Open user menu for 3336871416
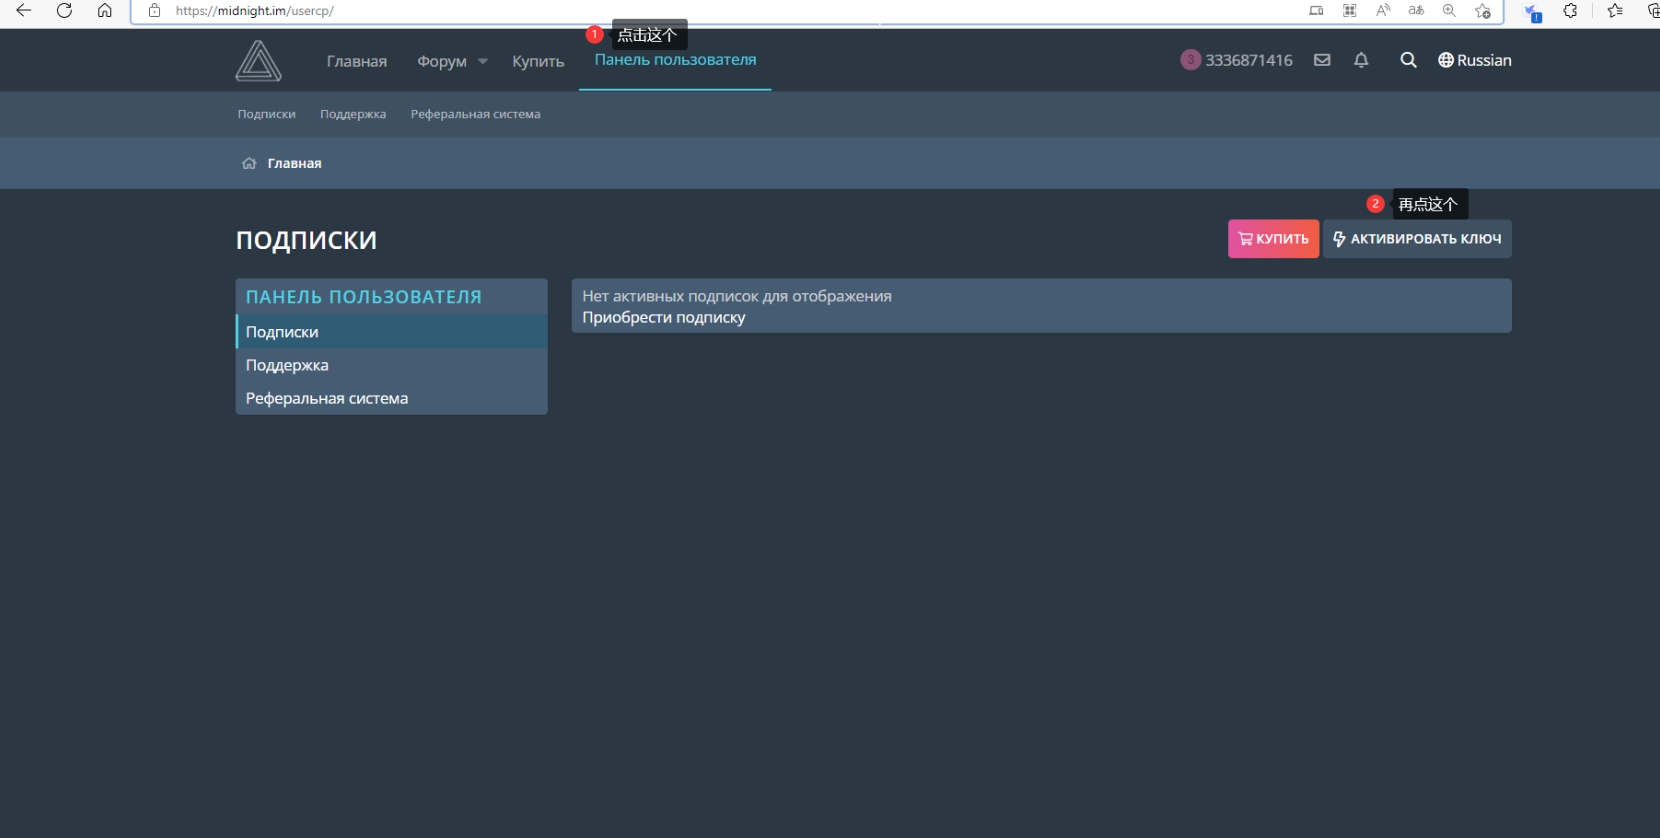This screenshot has width=1660, height=838. click(x=1237, y=60)
